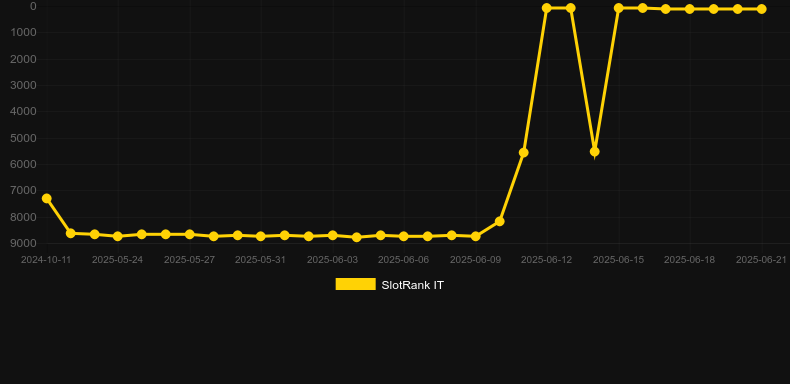The image size is (790, 384).
Task: Click the 2025-06-21 x-axis label
Action: (761, 260)
